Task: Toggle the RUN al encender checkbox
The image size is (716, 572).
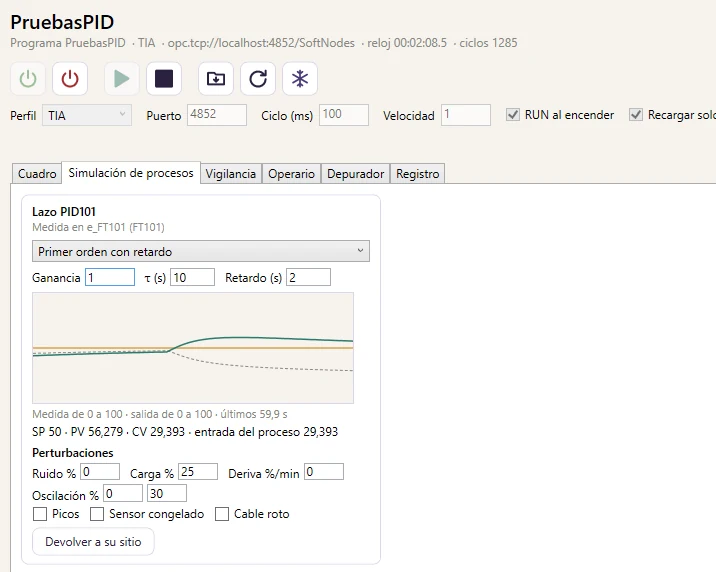Action: [513, 115]
